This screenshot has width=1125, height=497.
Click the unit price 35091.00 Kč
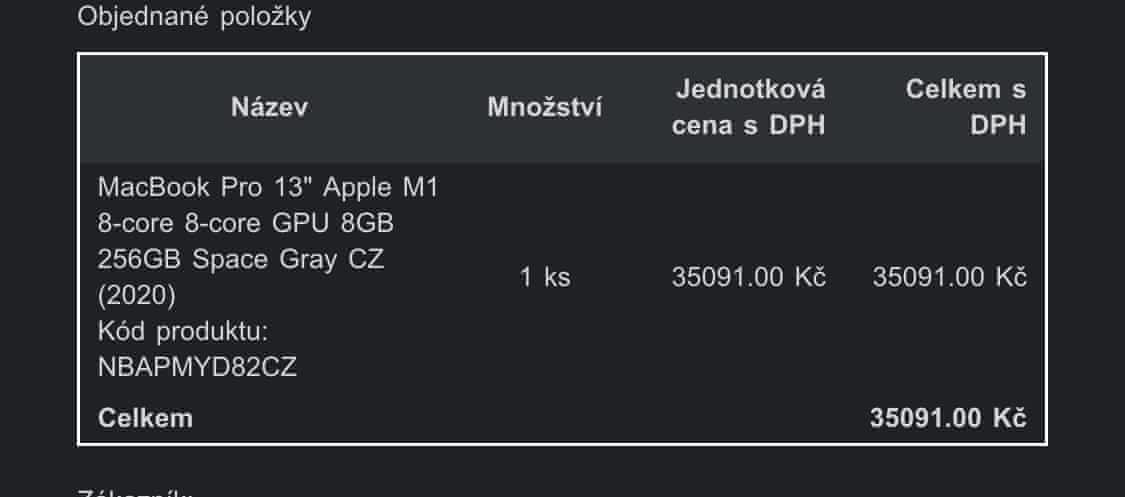click(749, 277)
